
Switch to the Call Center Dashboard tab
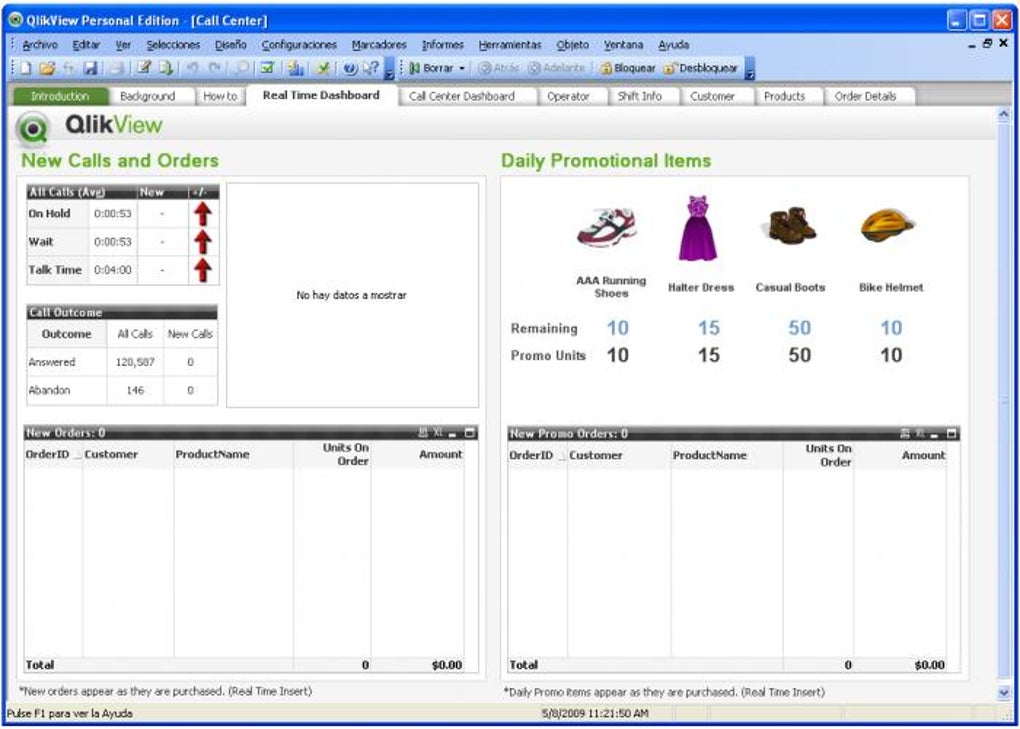point(462,96)
